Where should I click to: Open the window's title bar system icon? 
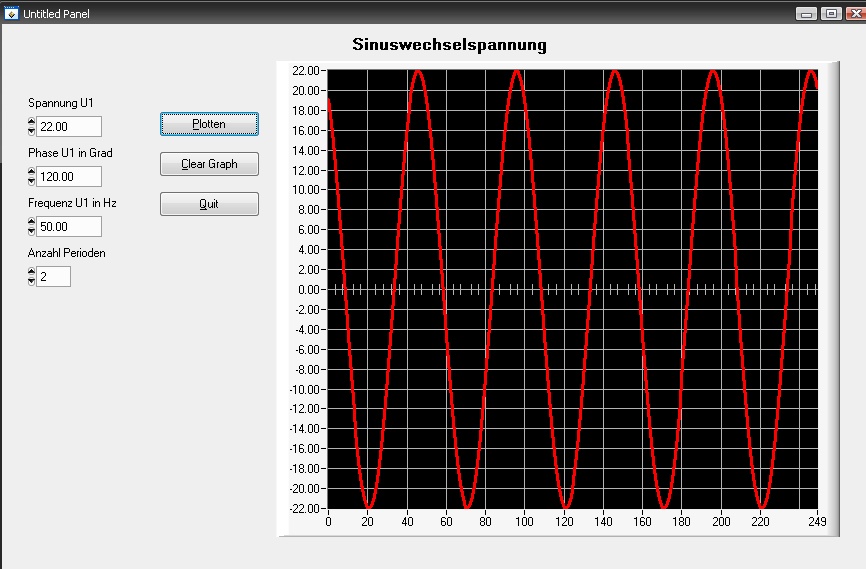click(x=11, y=13)
